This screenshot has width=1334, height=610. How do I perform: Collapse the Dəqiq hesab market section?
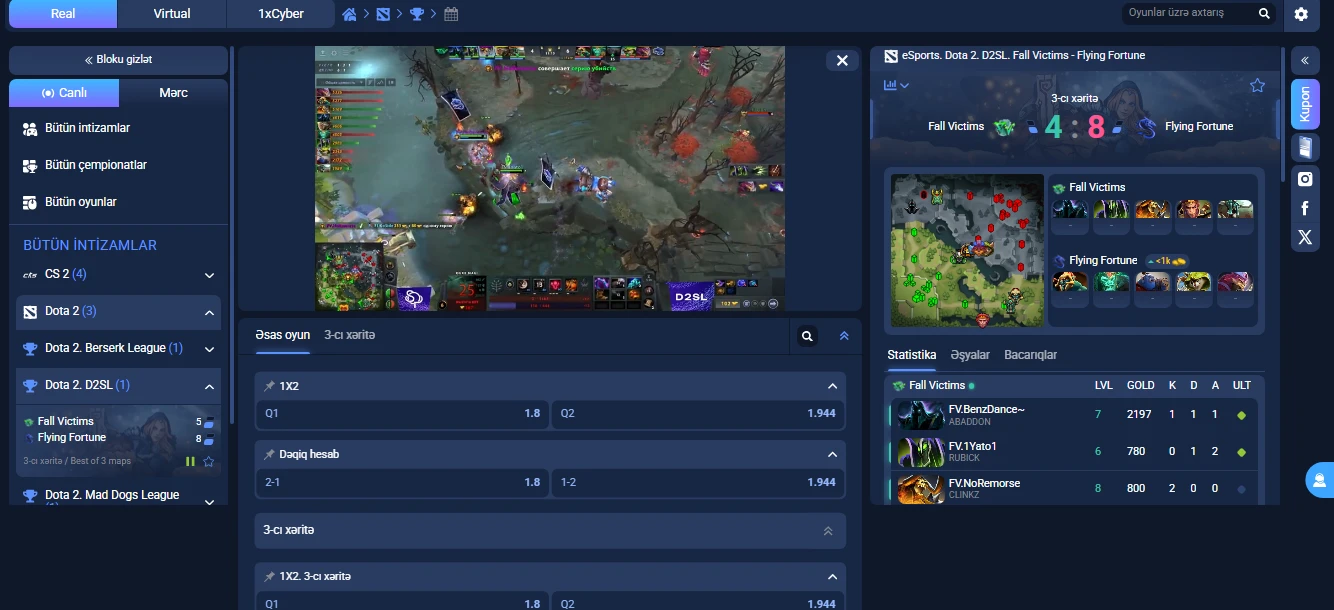(x=832, y=454)
